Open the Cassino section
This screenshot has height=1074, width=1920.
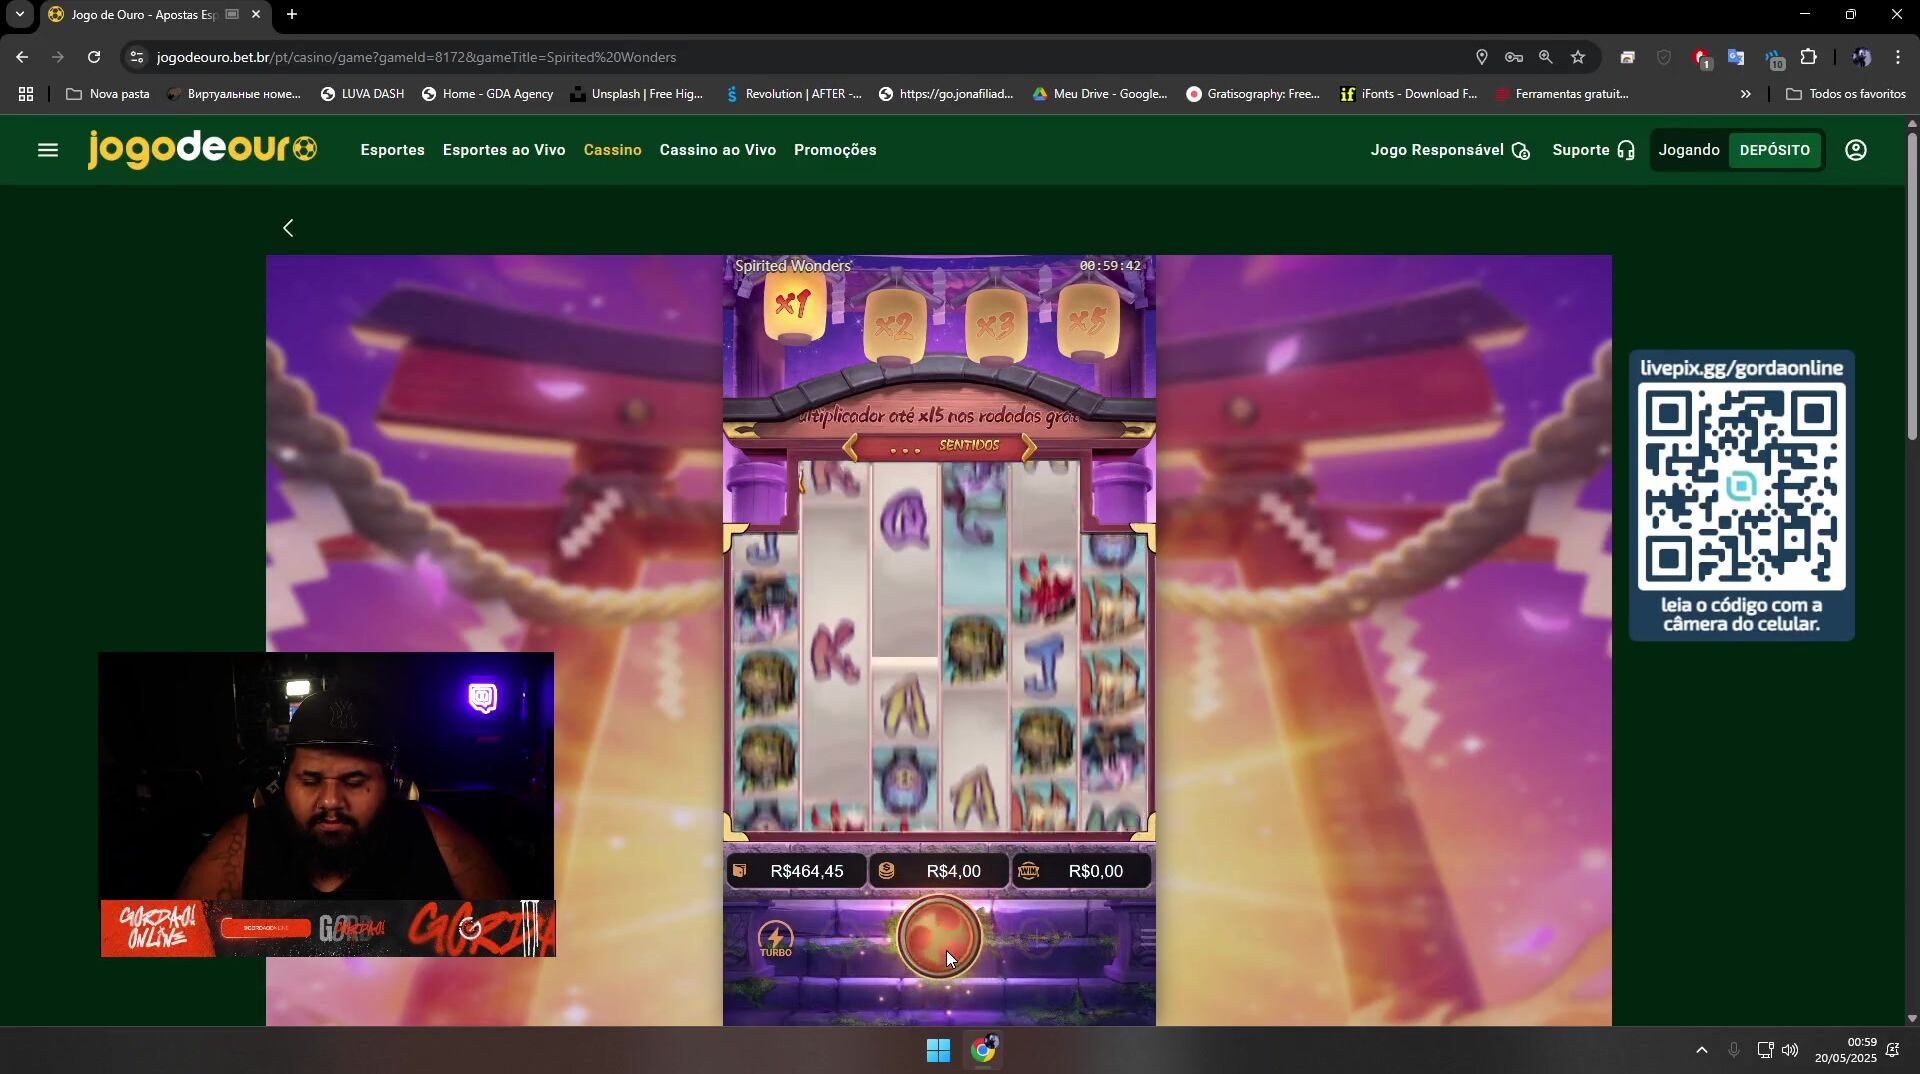(x=613, y=150)
